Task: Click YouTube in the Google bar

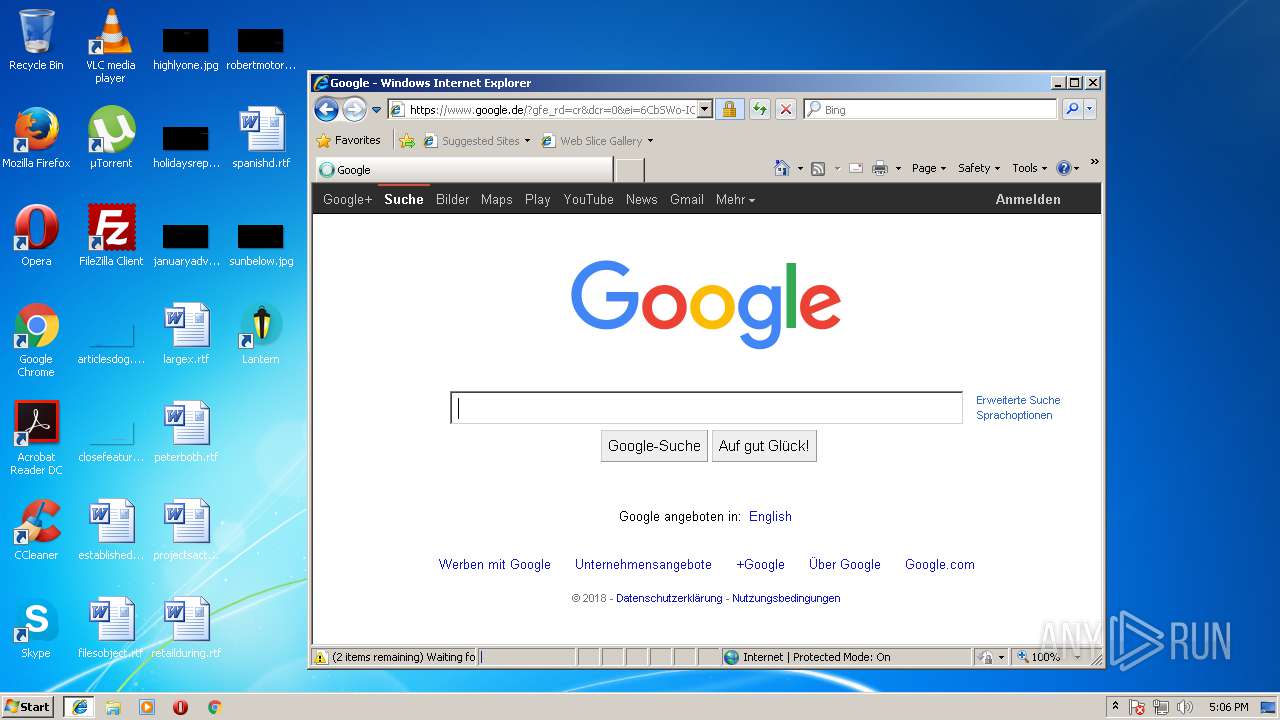Action: pyautogui.click(x=588, y=199)
